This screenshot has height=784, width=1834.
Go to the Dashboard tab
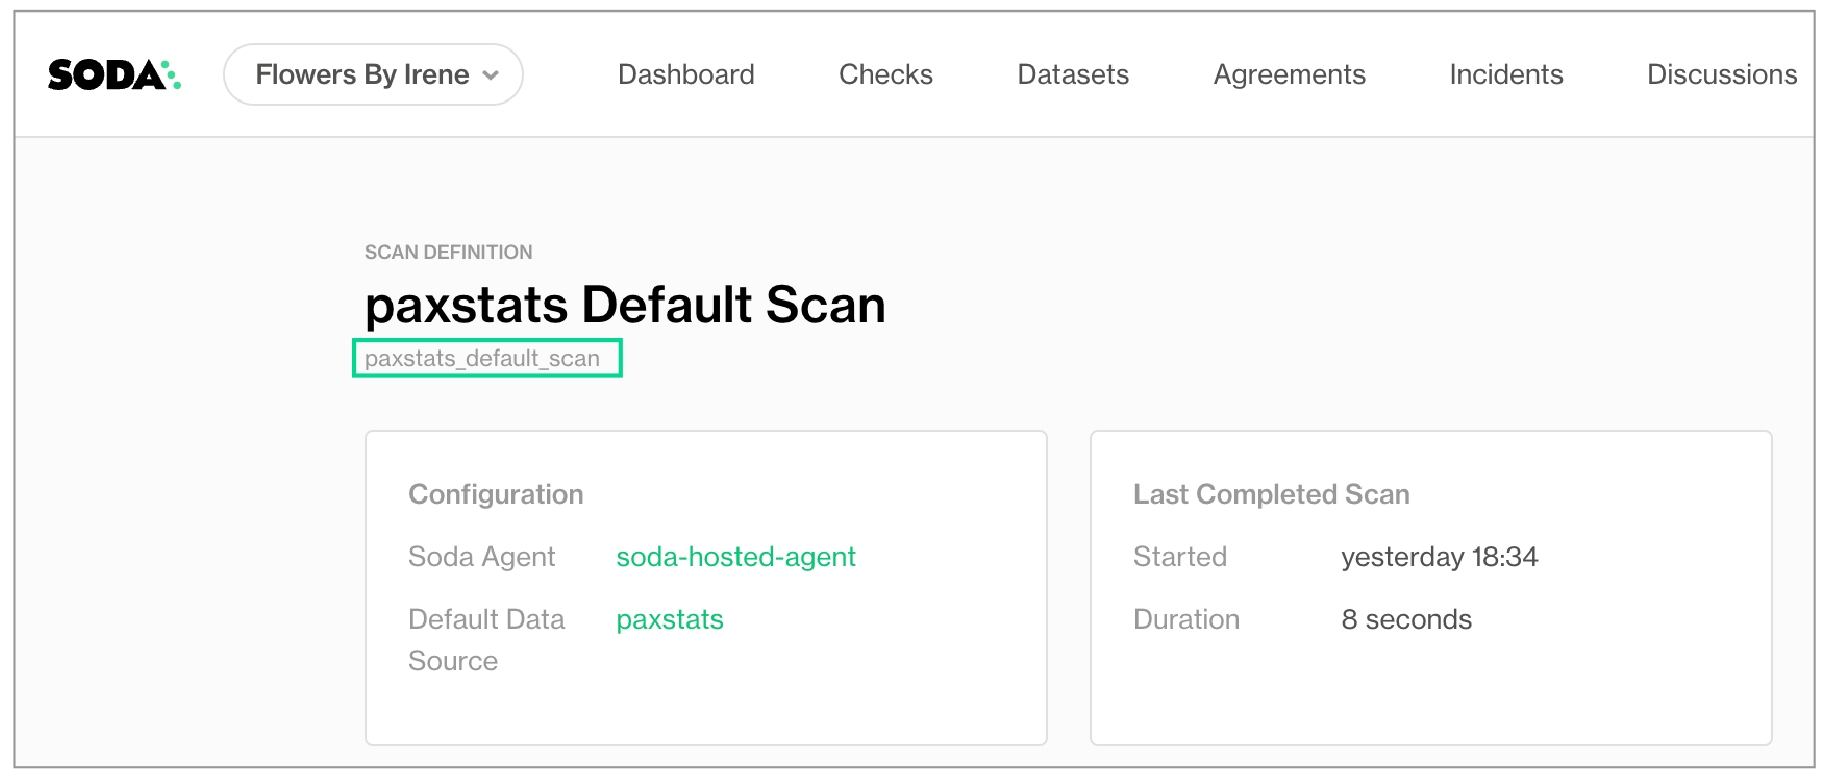point(686,75)
